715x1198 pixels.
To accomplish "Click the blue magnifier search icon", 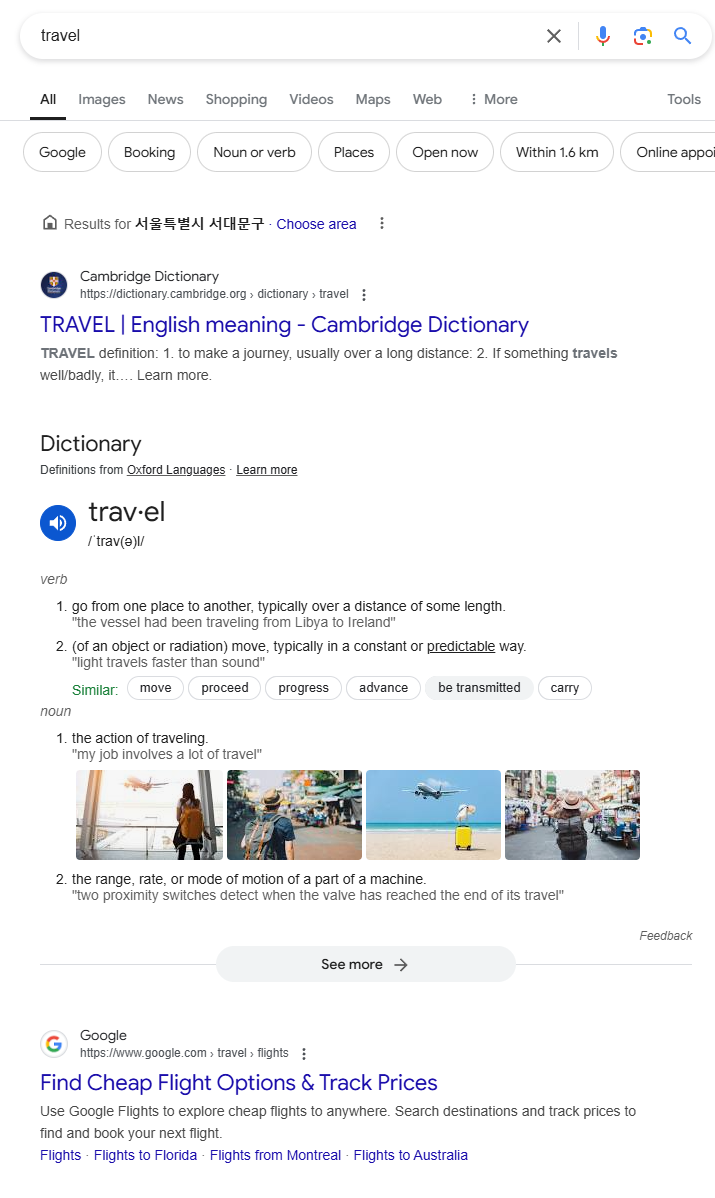I will 682,36.
